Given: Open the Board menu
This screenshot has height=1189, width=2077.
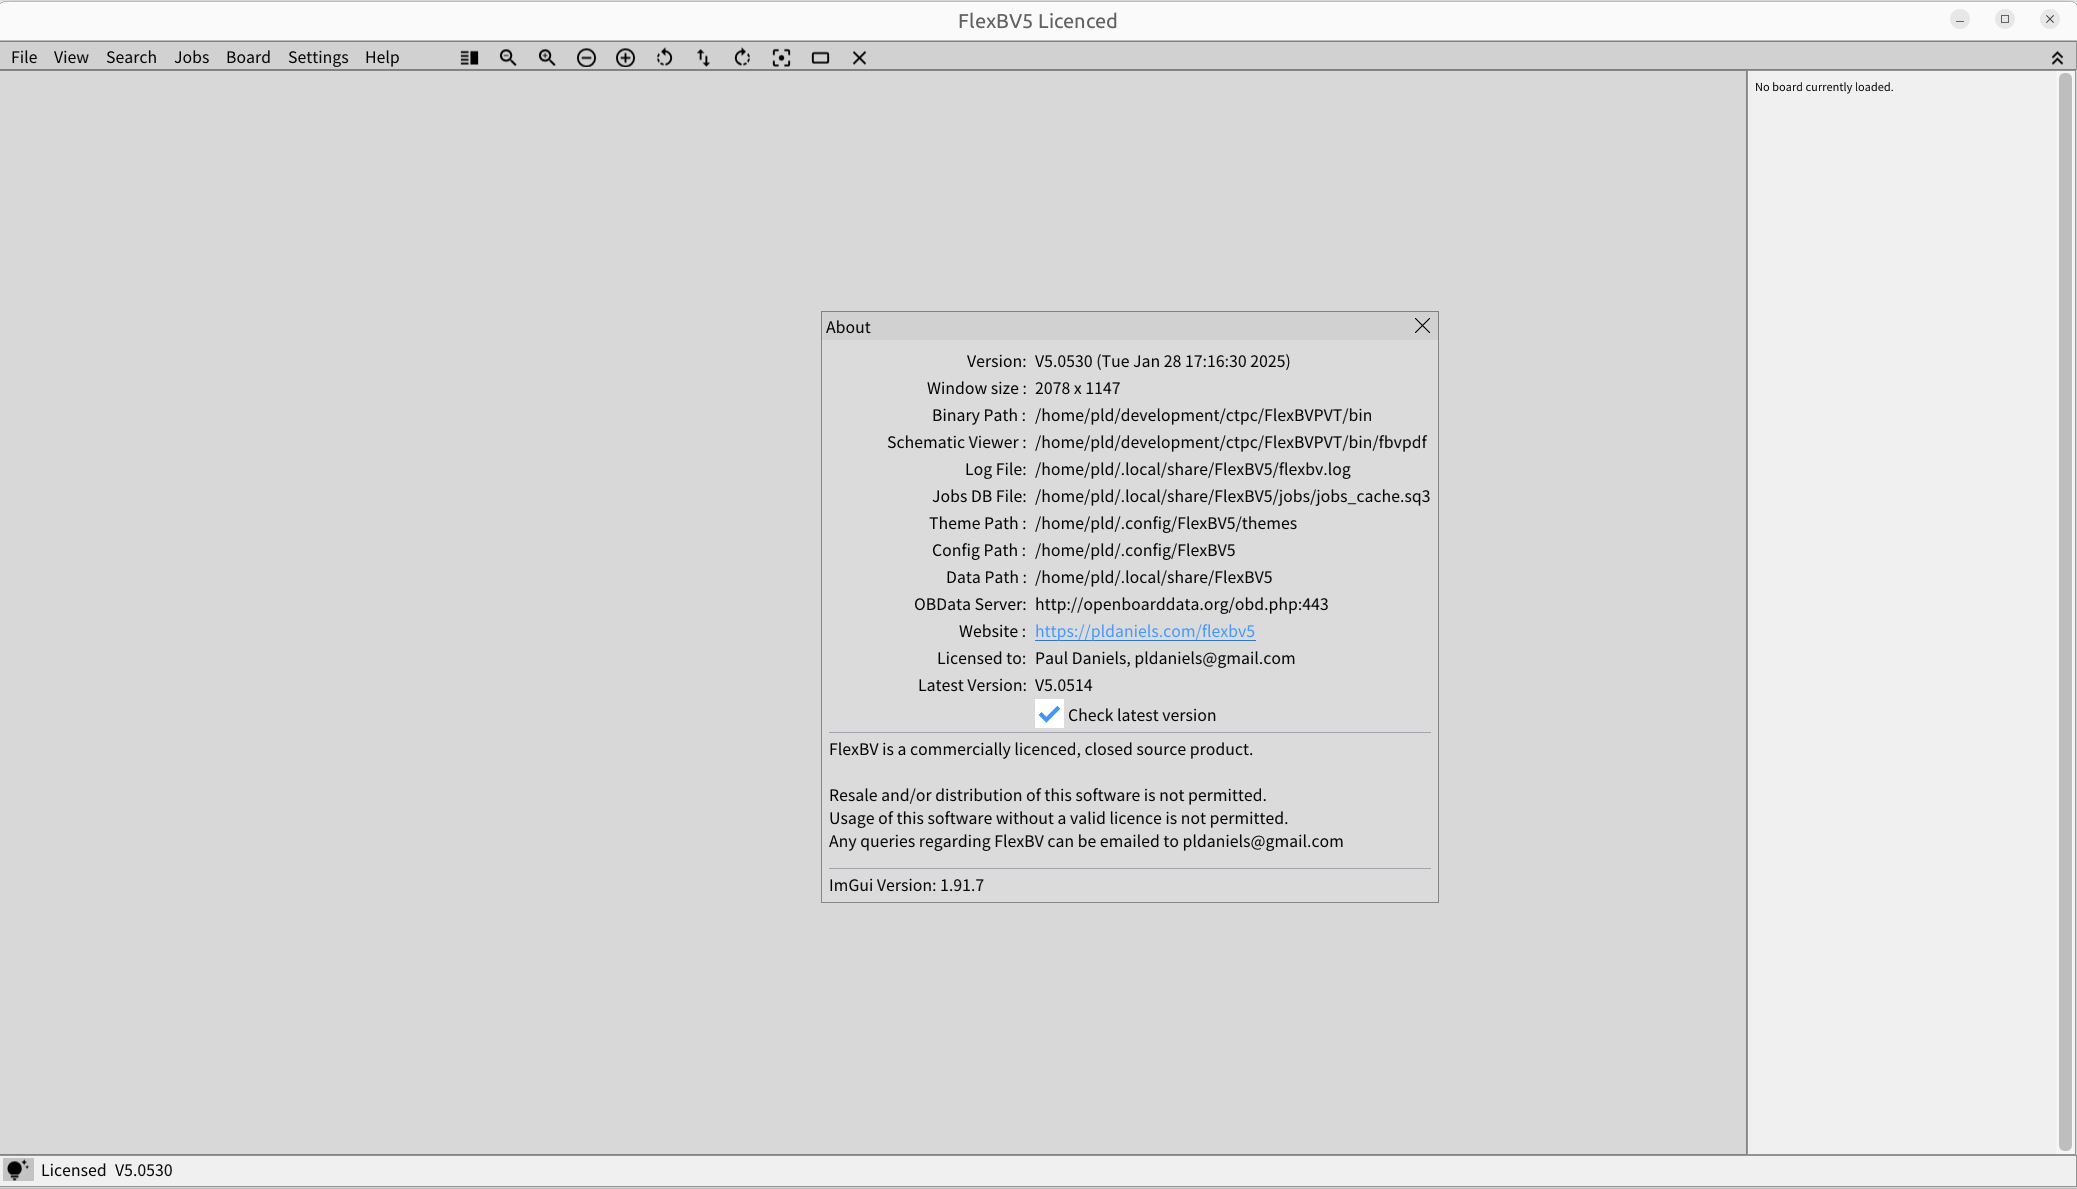Looking at the screenshot, I should coord(248,57).
